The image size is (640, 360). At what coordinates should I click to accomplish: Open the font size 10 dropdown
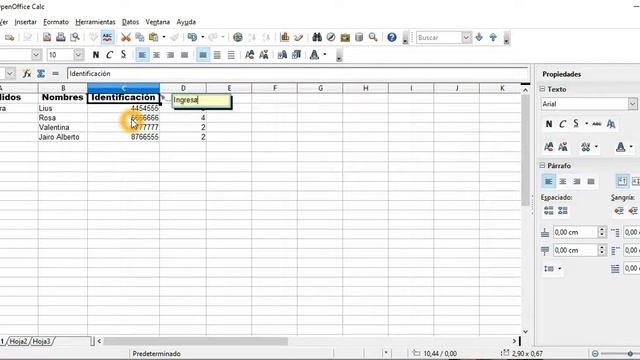pyautogui.click(x=78, y=55)
